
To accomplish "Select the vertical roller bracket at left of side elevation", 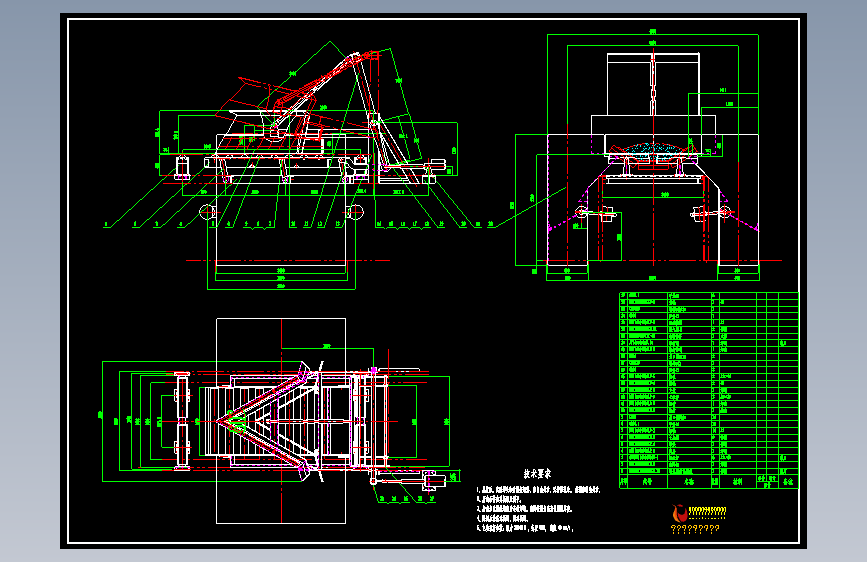I will (182, 166).
